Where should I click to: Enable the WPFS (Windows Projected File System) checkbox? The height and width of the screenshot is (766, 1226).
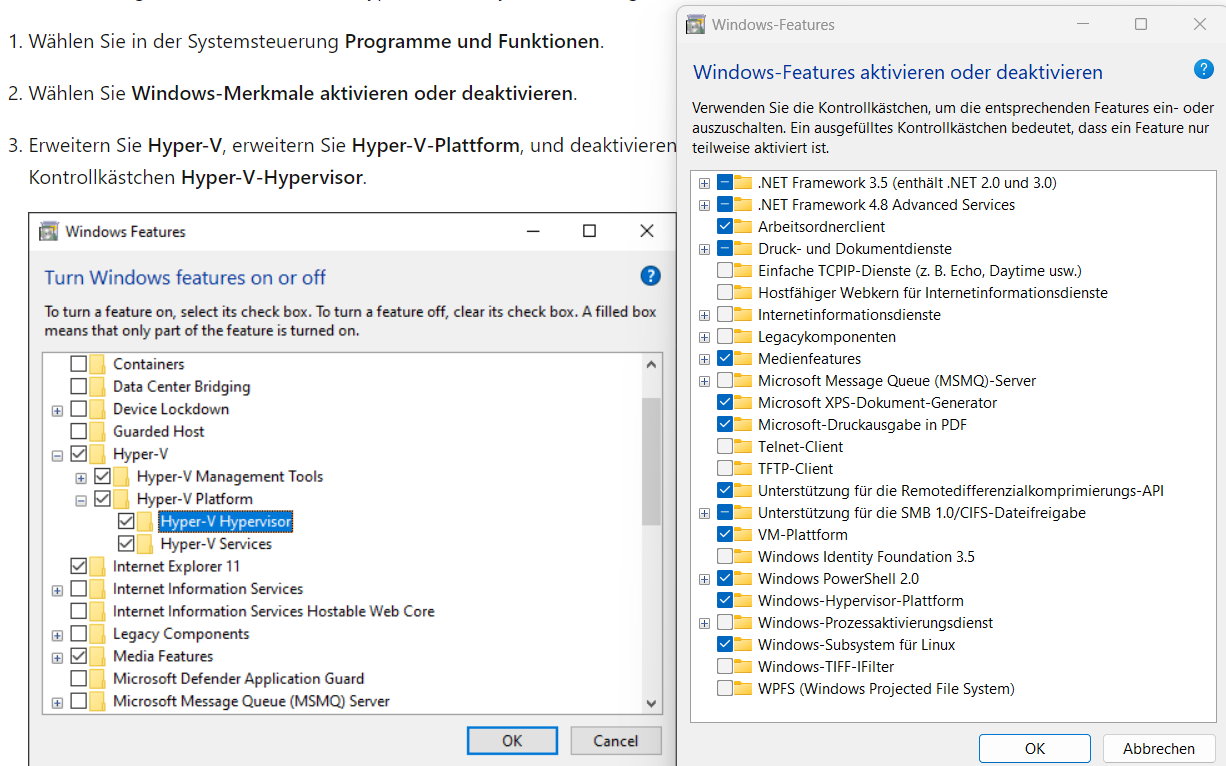tap(725, 688)
